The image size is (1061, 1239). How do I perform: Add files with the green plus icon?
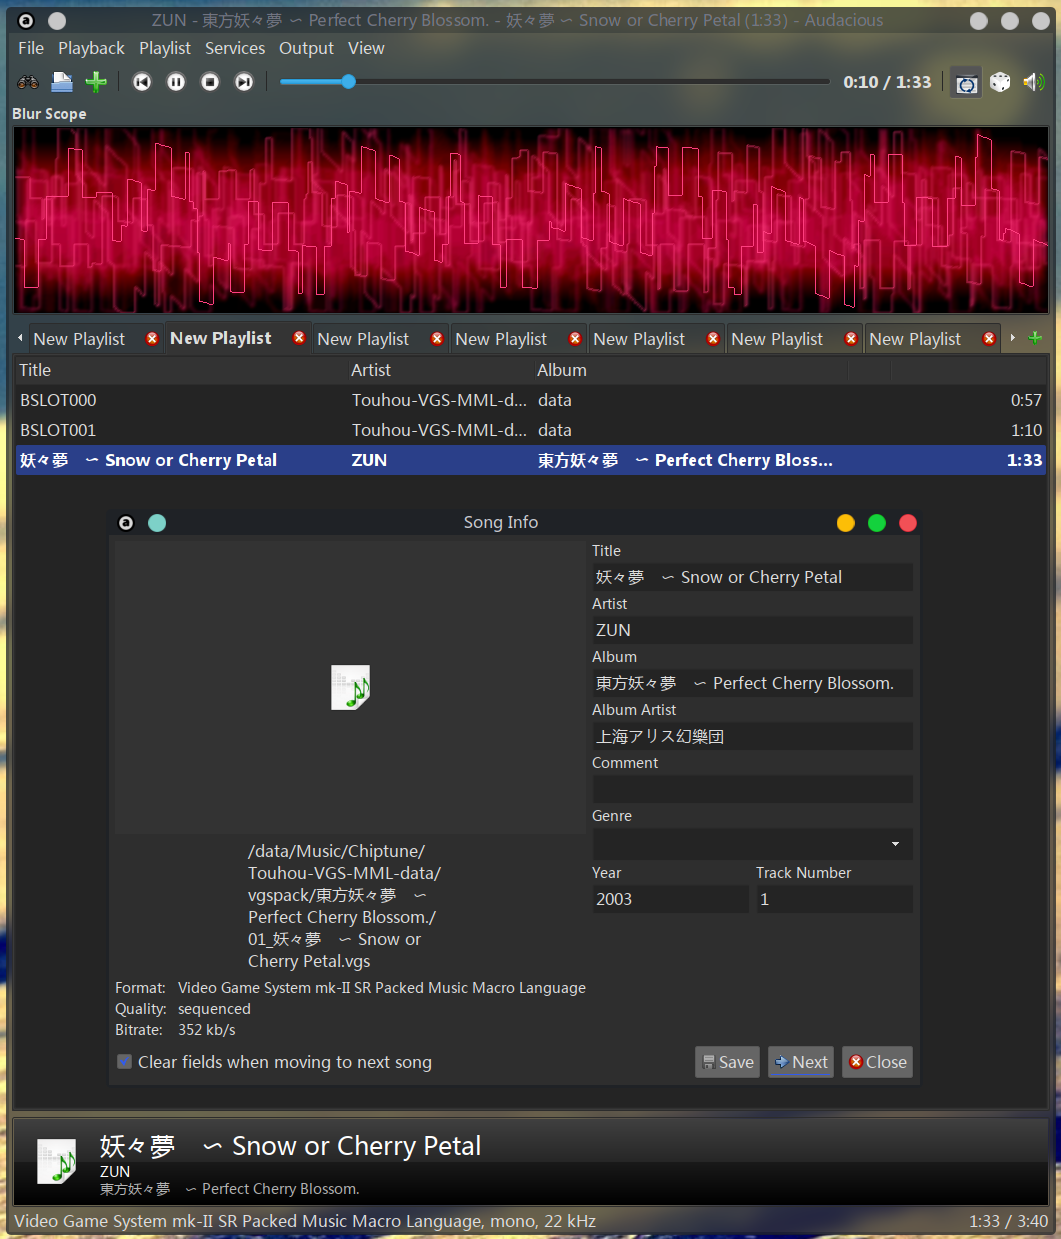tap(96, 82)
